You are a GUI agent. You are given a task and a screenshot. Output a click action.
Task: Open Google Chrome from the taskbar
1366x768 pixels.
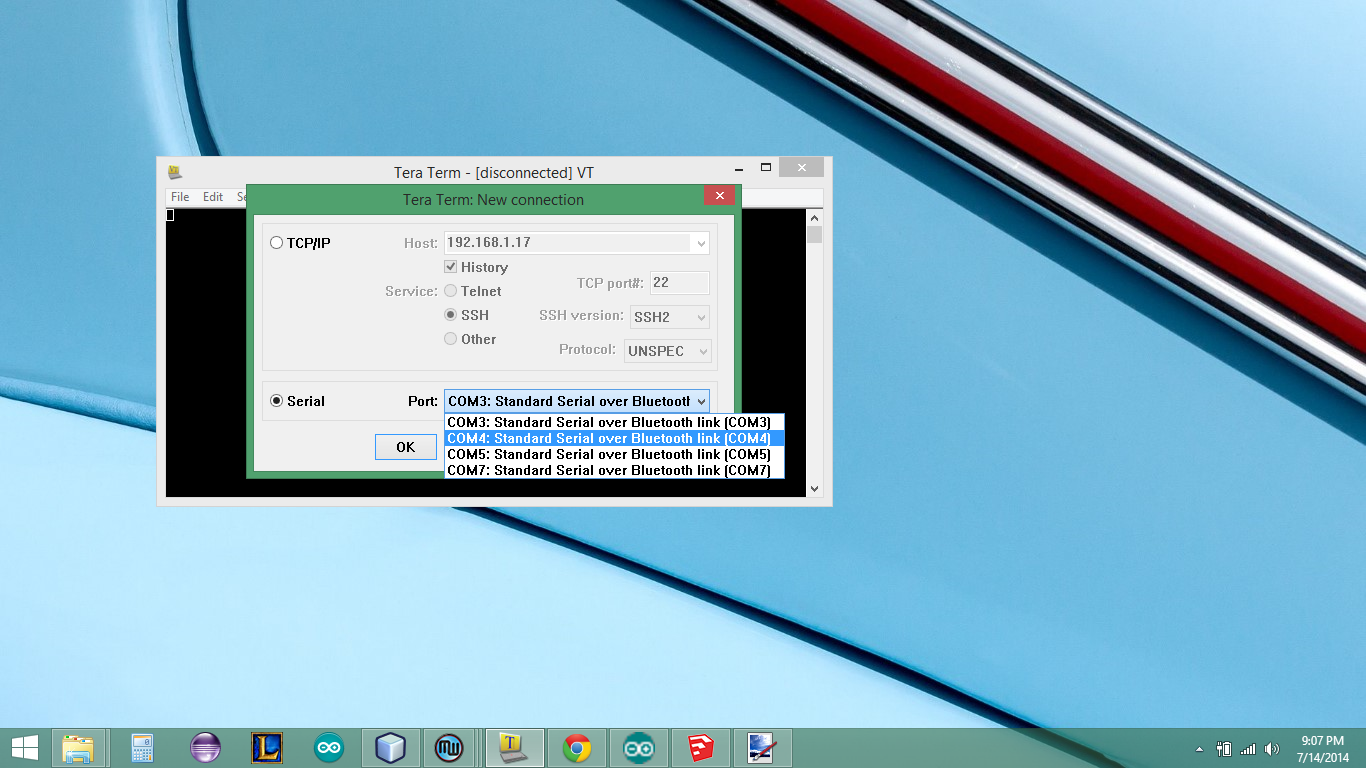(x=577, y=748)
